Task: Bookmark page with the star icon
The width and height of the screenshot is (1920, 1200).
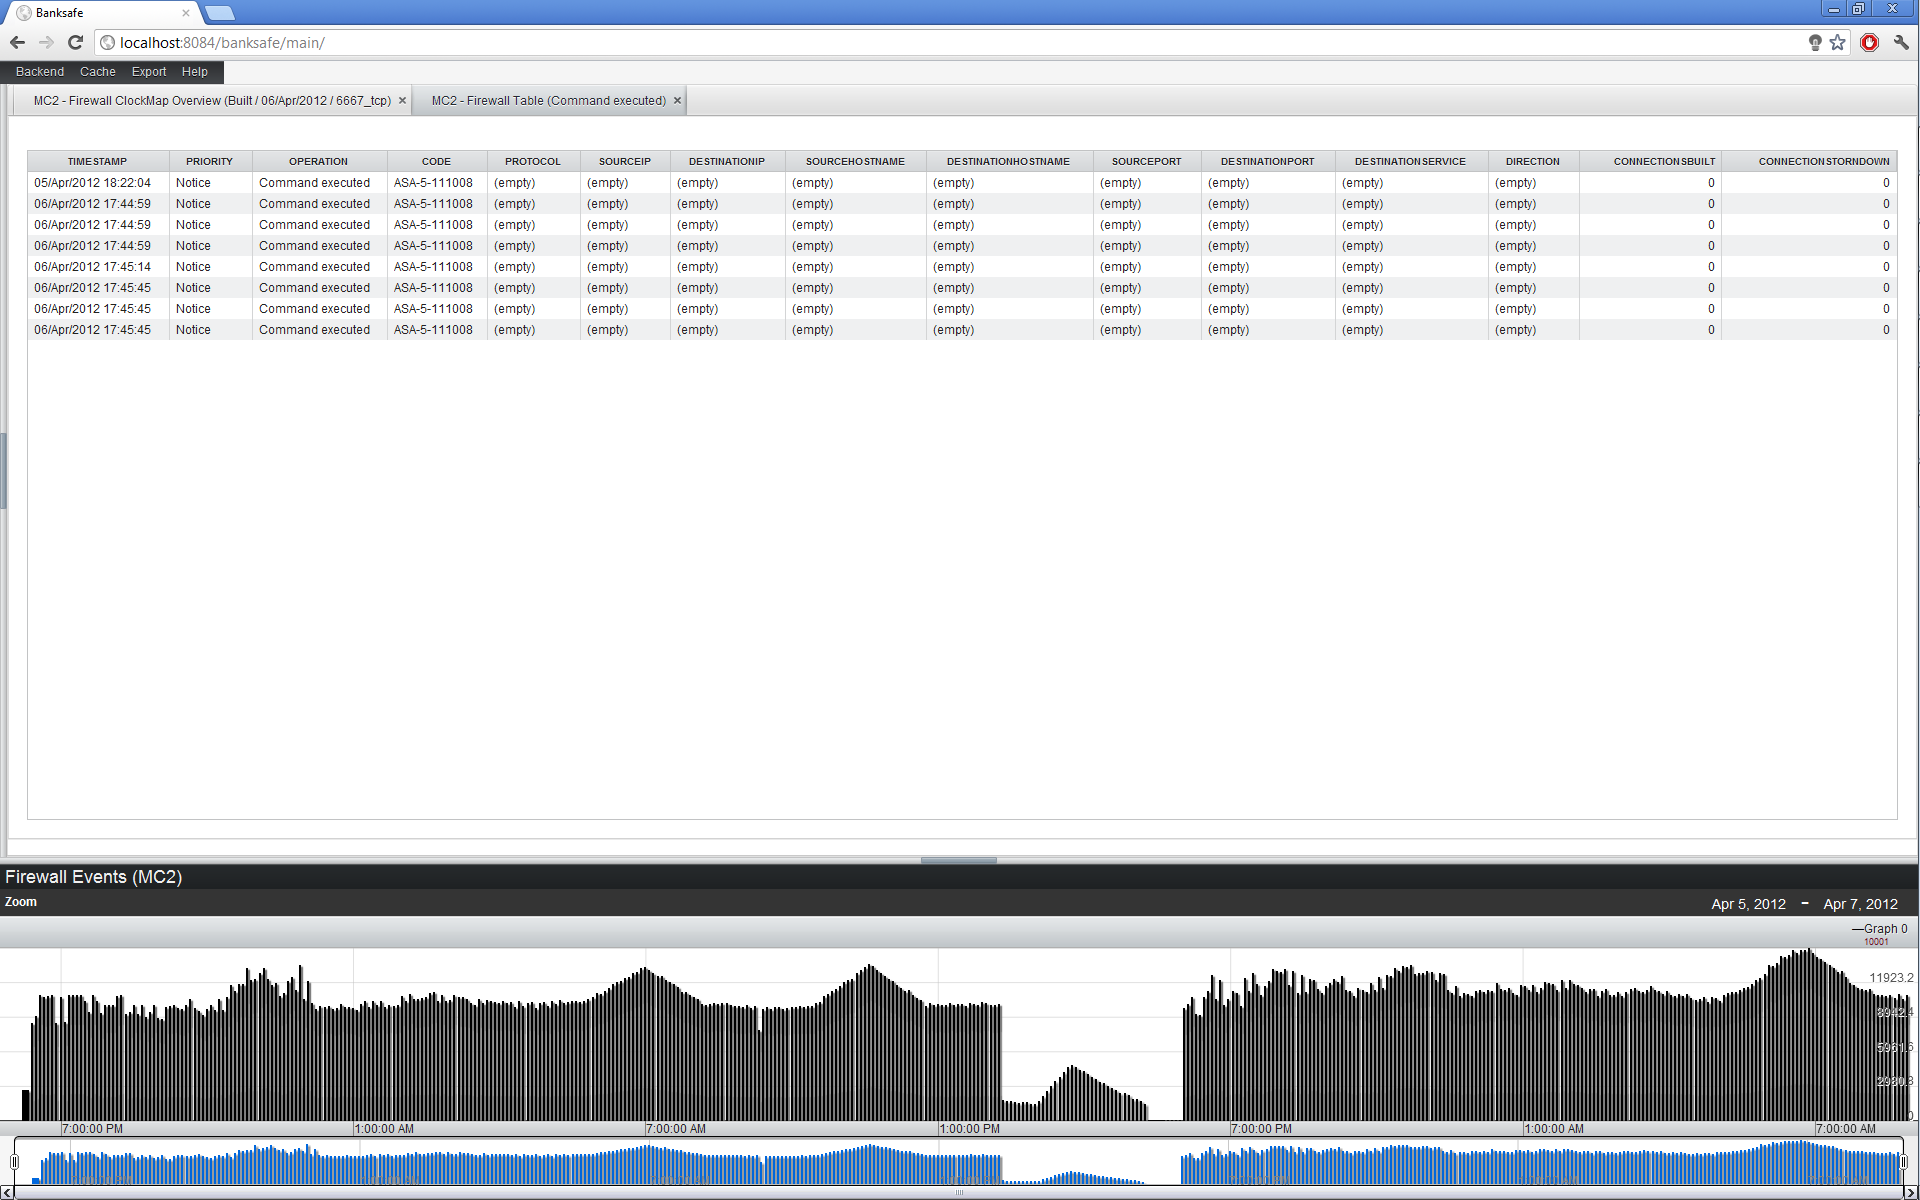Action: pos(1837,42)
